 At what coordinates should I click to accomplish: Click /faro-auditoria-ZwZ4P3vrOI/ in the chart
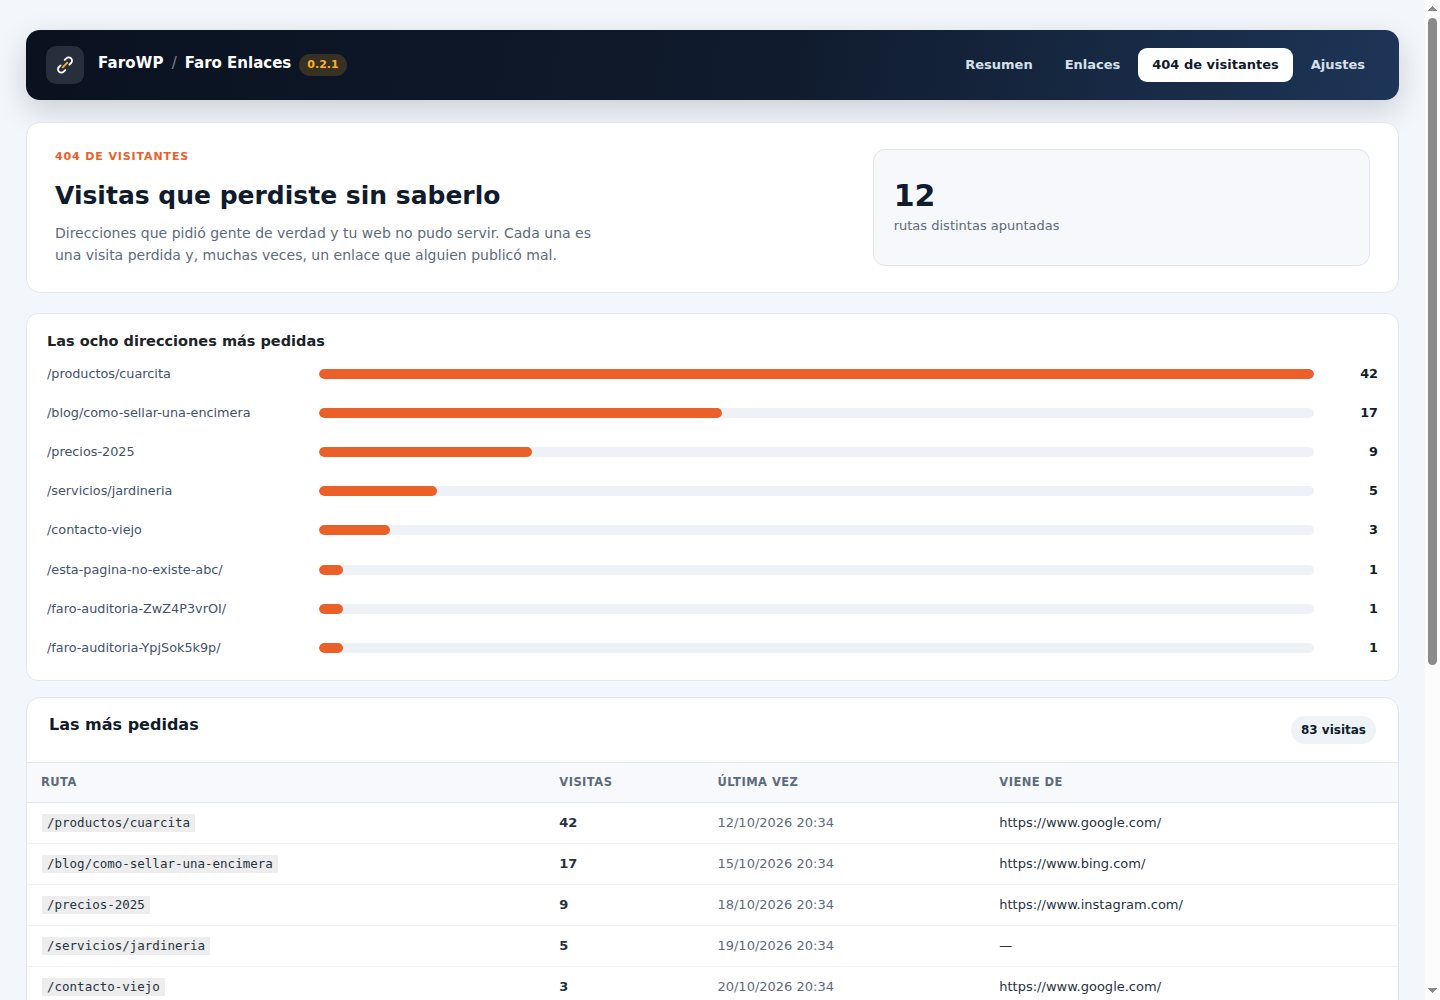(x=137, y=609)
